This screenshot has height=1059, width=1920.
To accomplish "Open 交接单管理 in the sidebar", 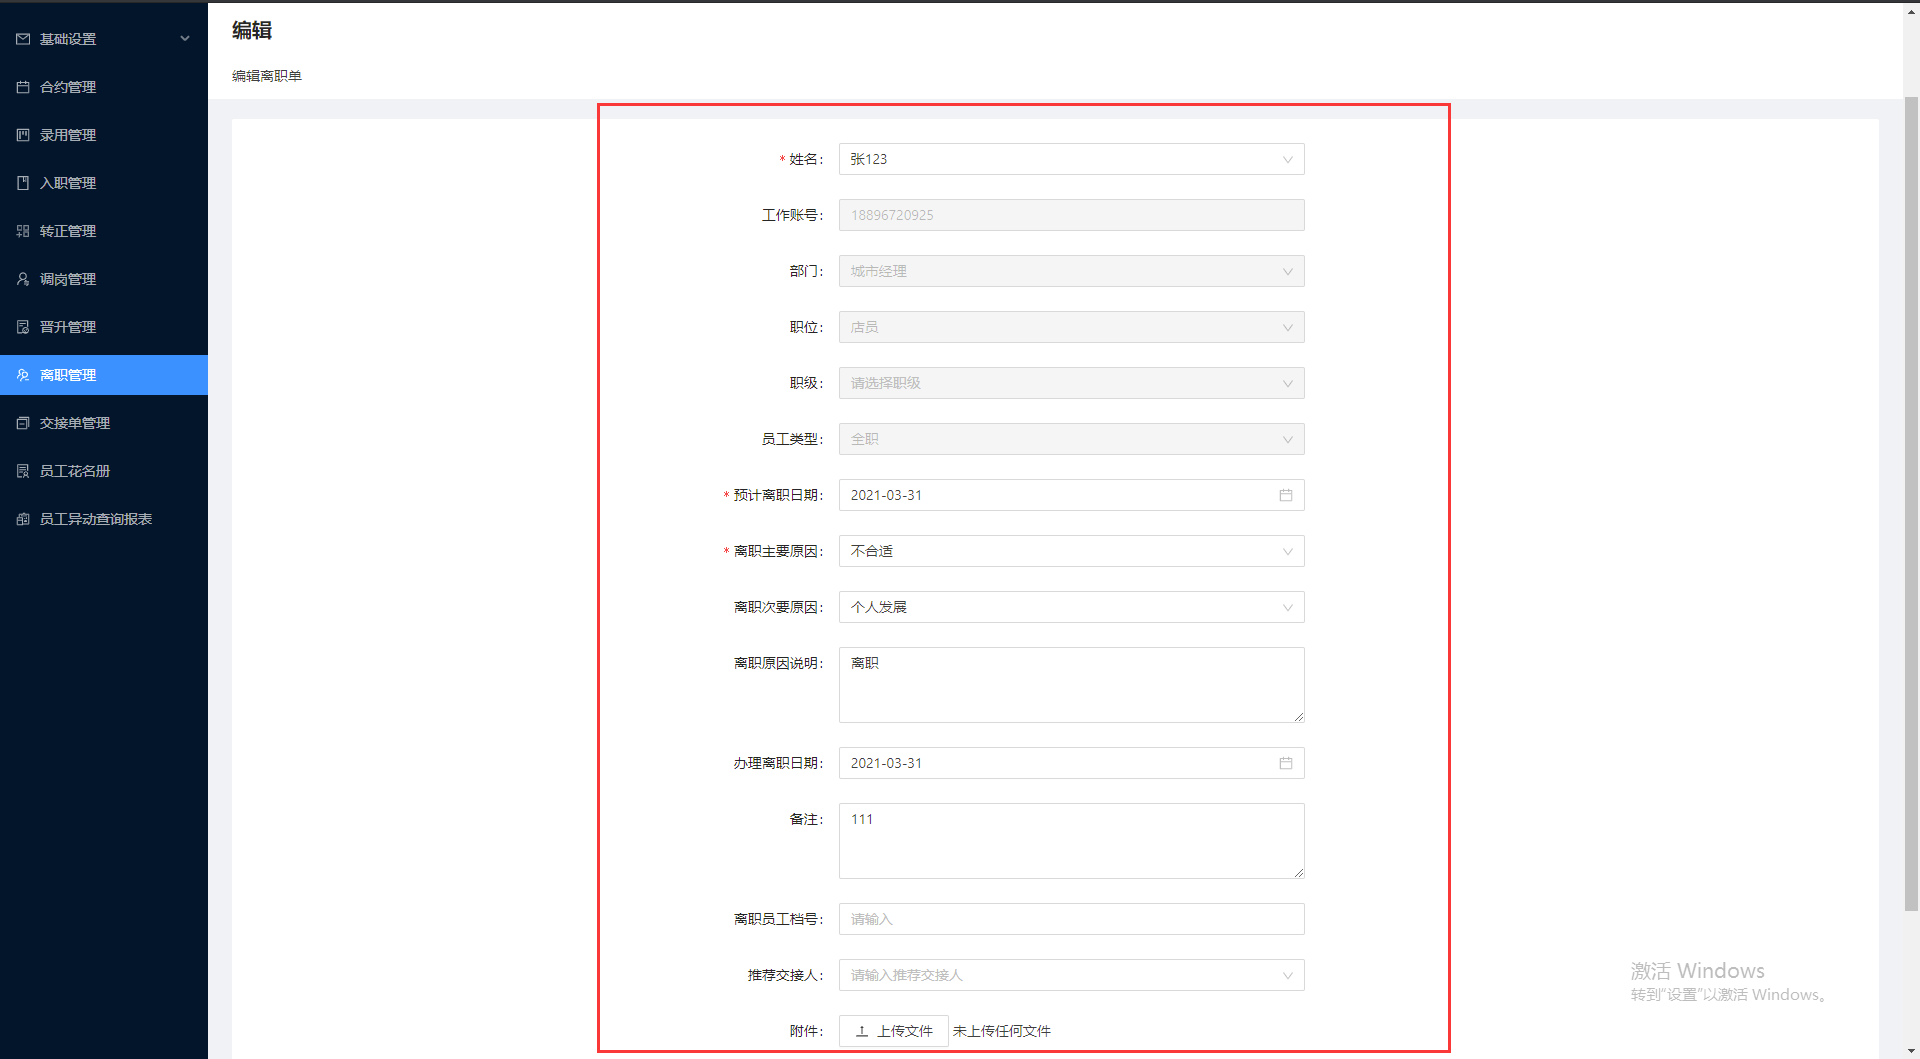I will point(104,423).
